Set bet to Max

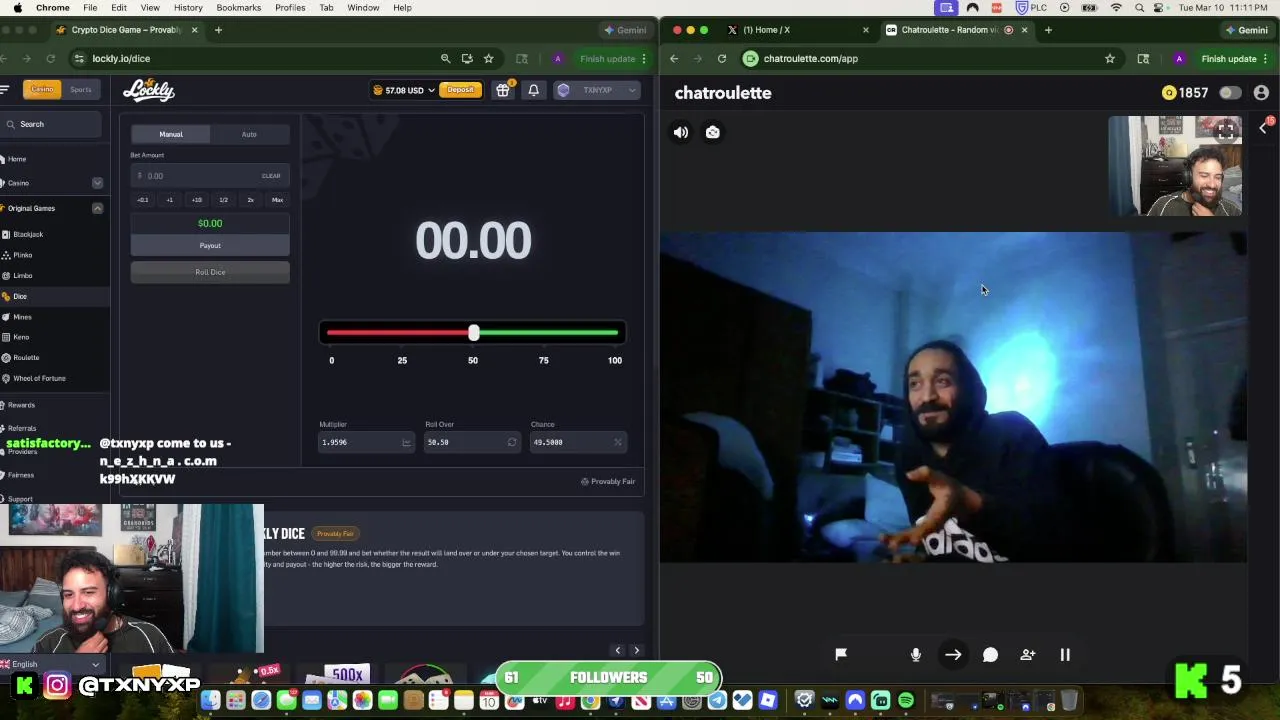click(277, 200)
